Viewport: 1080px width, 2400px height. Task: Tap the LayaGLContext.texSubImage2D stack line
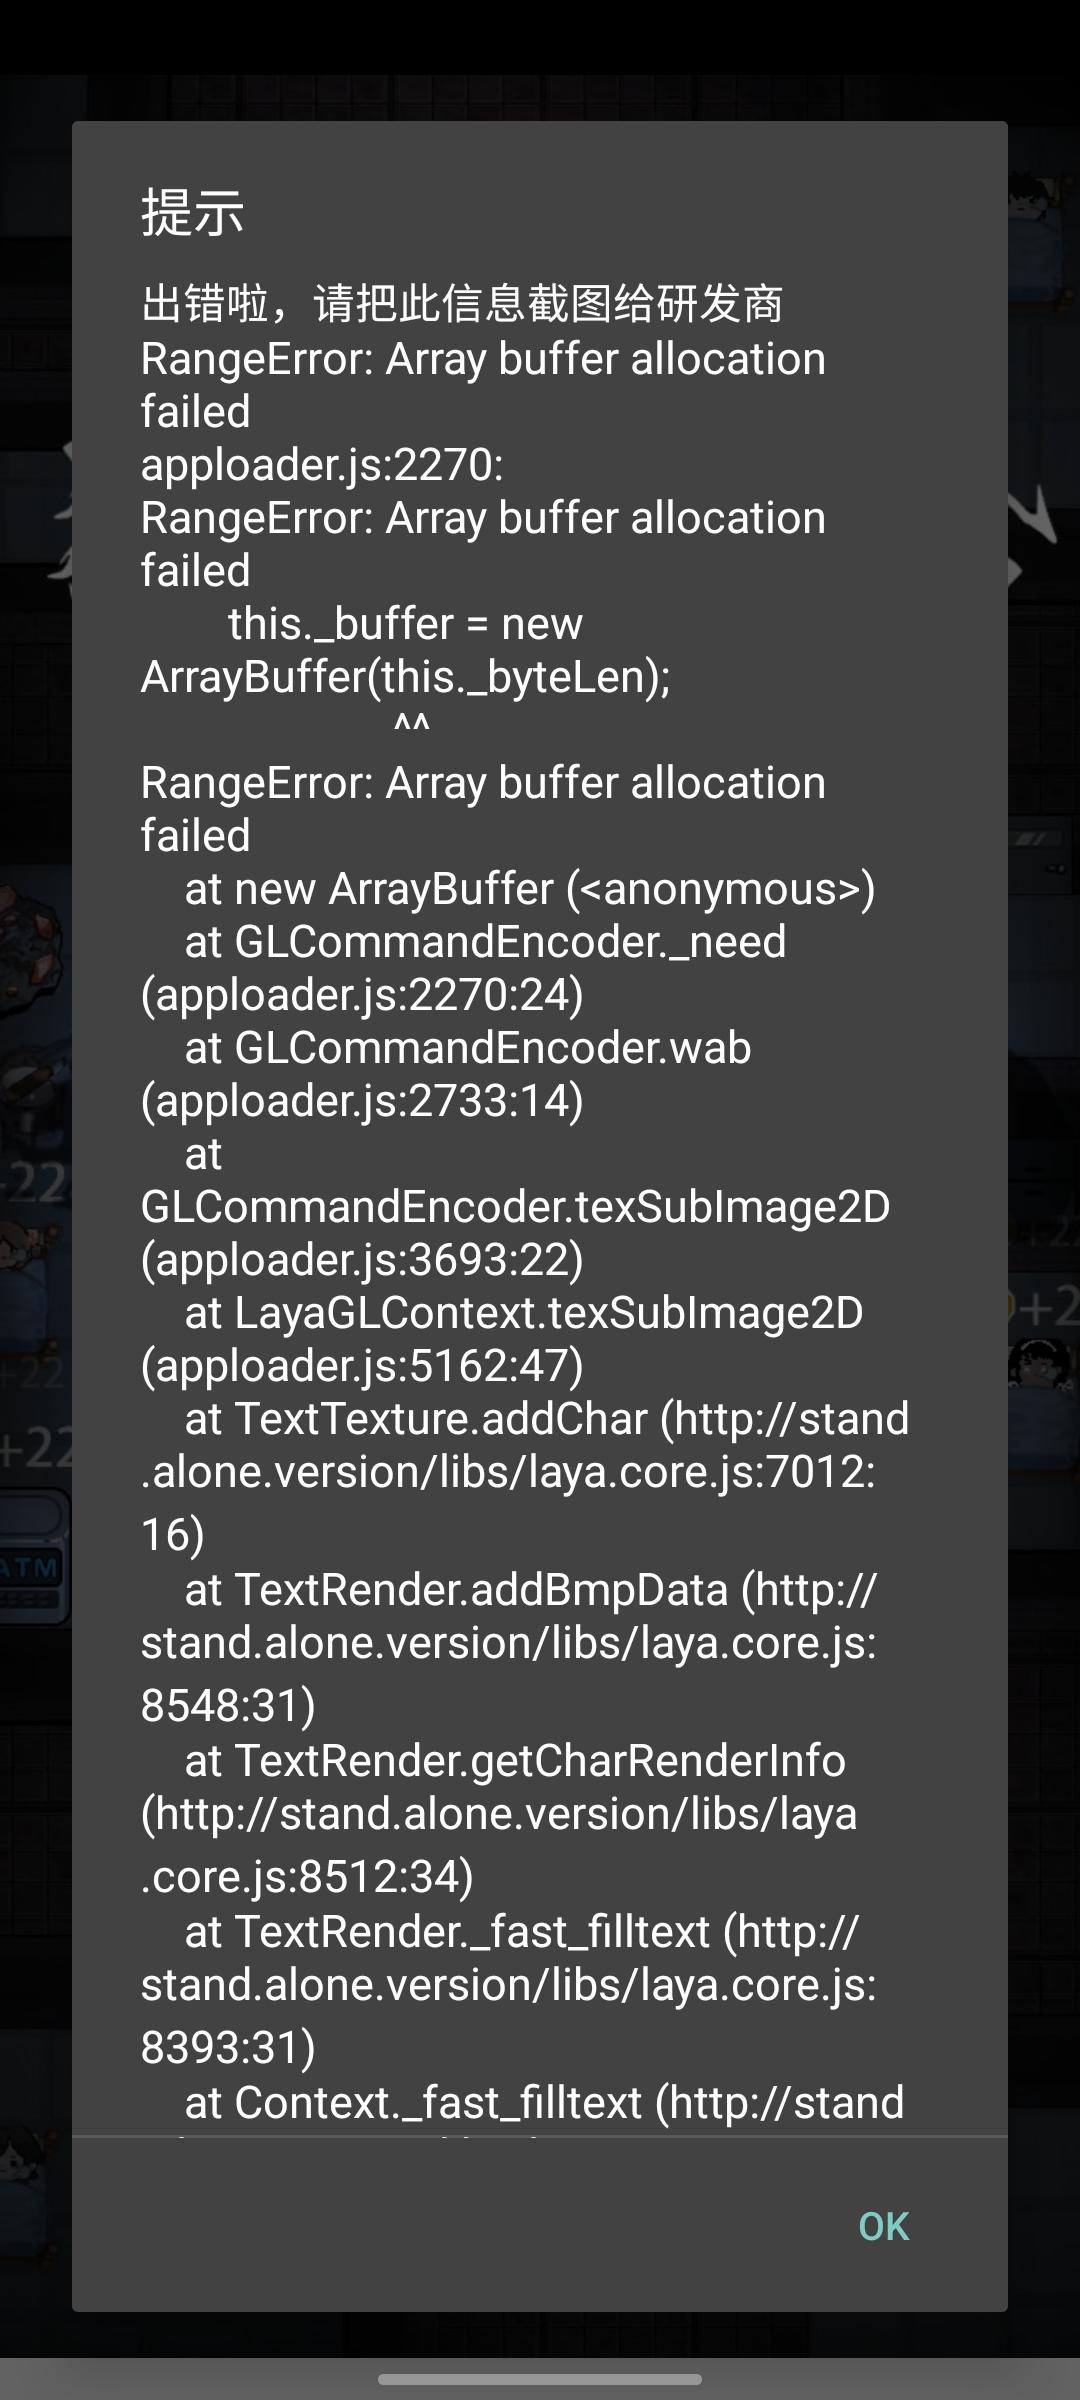tap(502, 1339)
